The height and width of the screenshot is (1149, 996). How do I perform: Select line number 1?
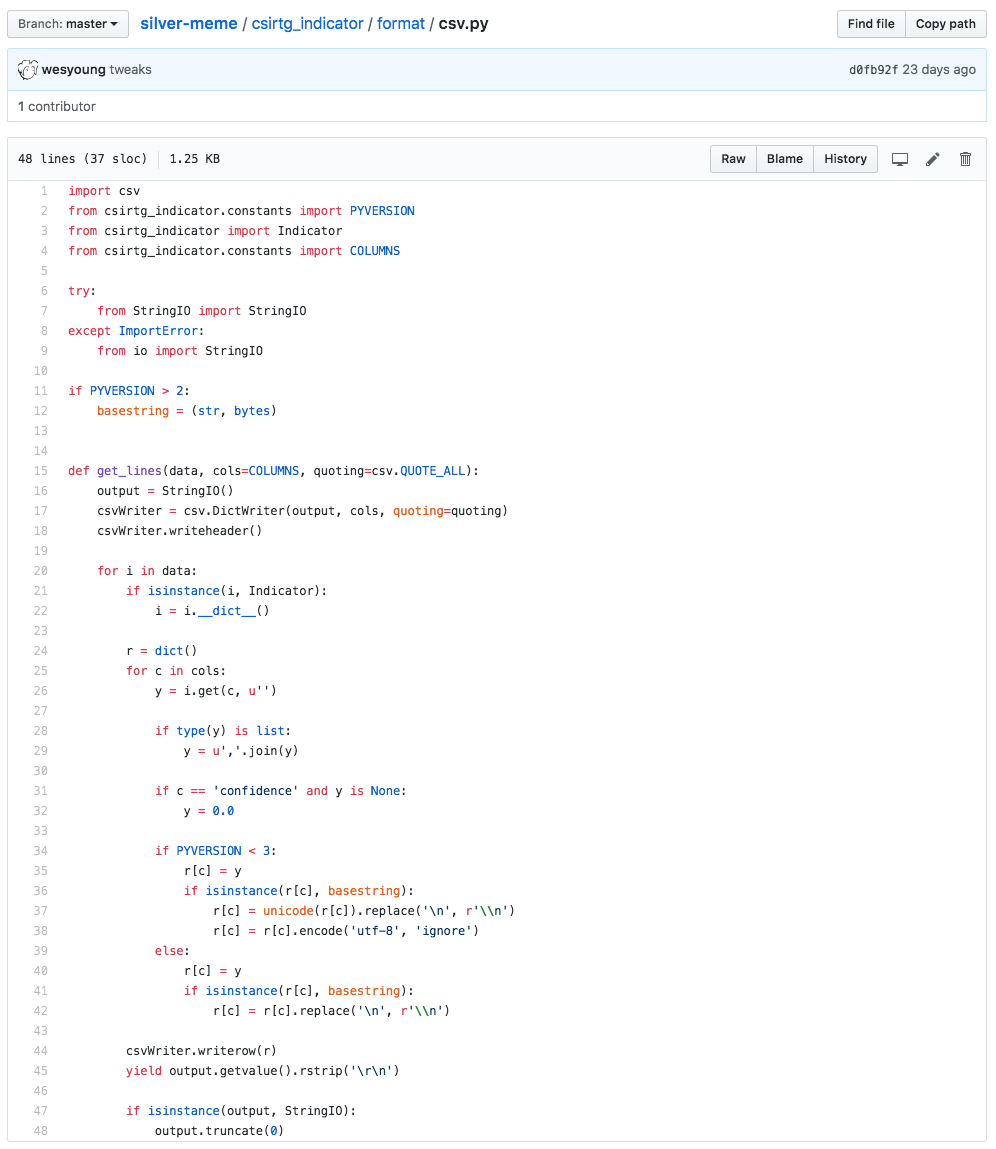pos(44,191)
